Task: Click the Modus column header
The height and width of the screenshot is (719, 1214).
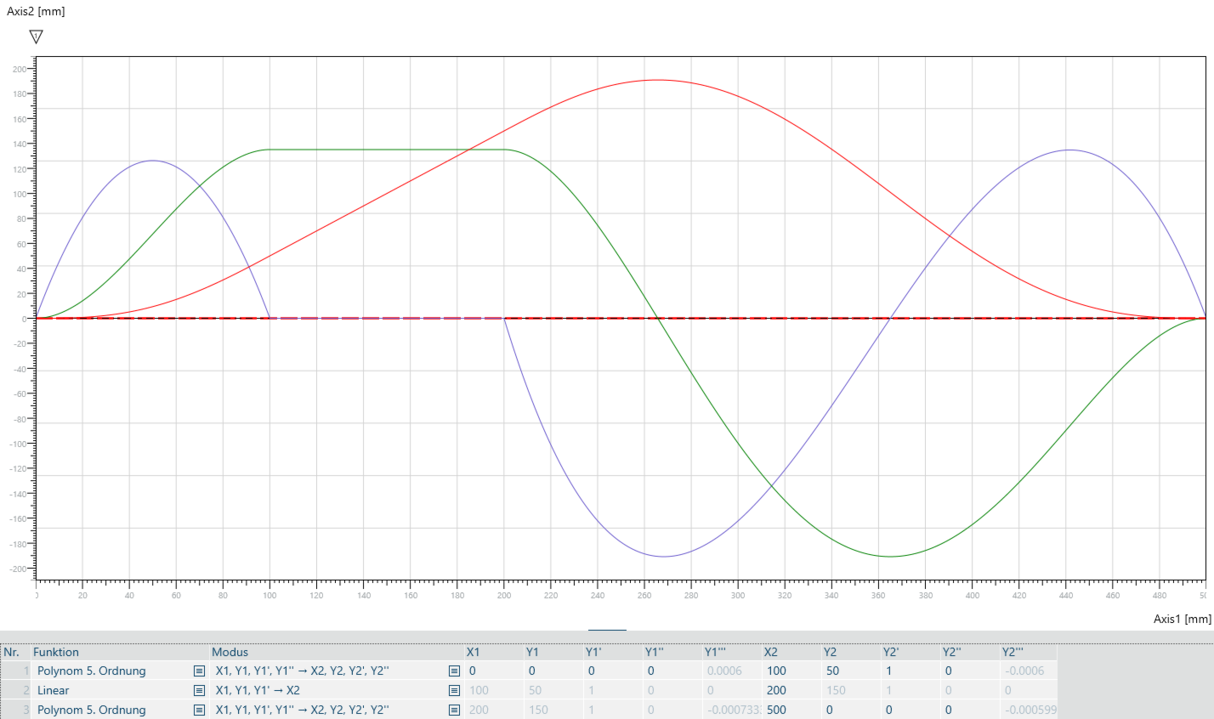Action: point(230,652)
